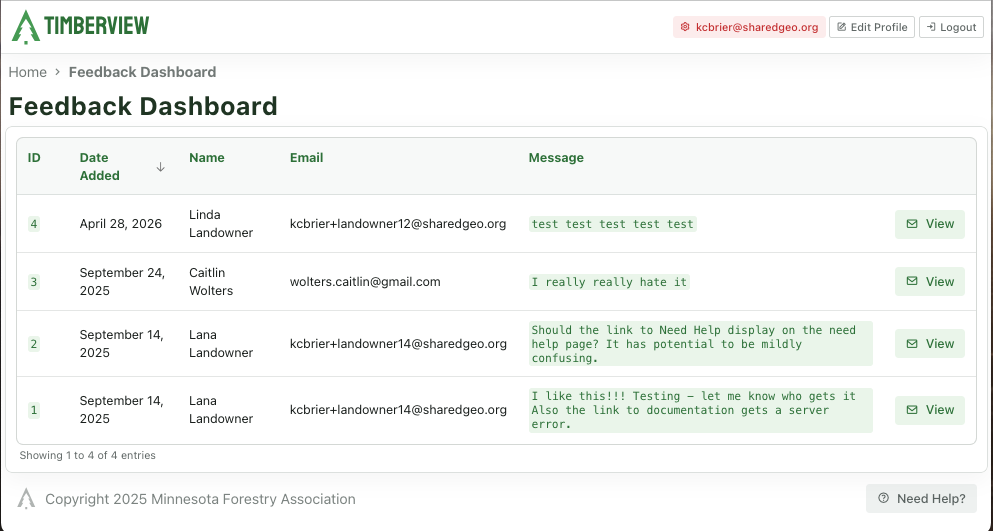This screenshot has height=531, width=993.
Task: Click envelope icon in Linda Landowner's View button
Action: pyautogui.click(x=912, y=224)
